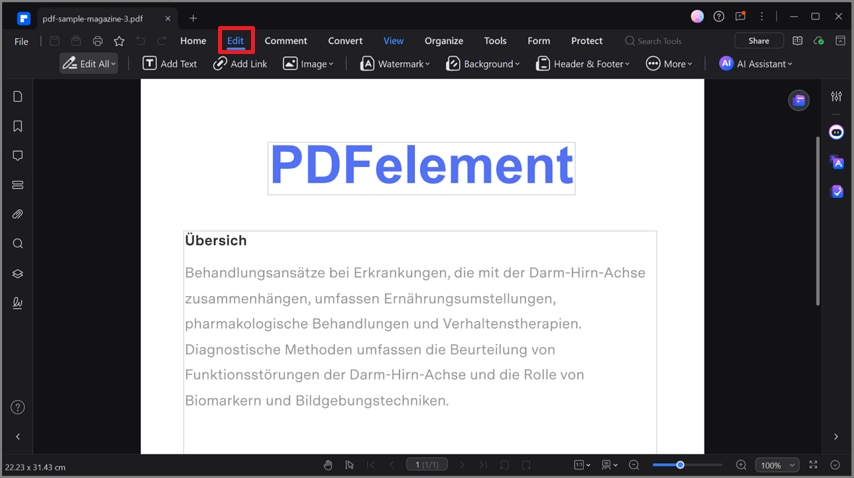Click the print icon in the top toolbar
The height and width of the screenshot is (478, 854).
97,41
